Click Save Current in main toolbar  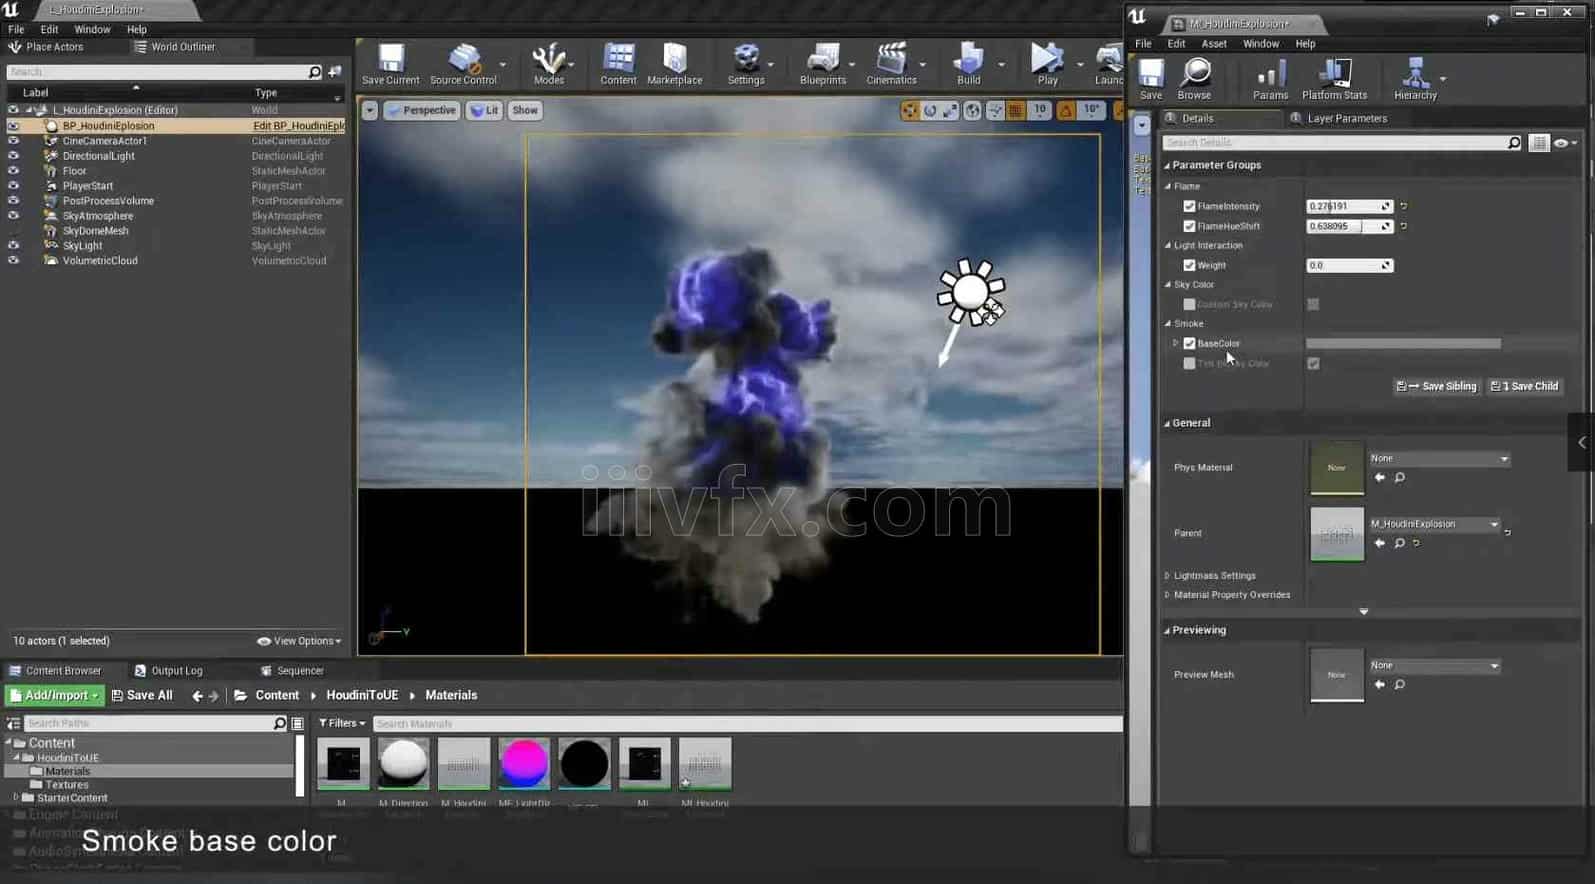tap(390, 64)
